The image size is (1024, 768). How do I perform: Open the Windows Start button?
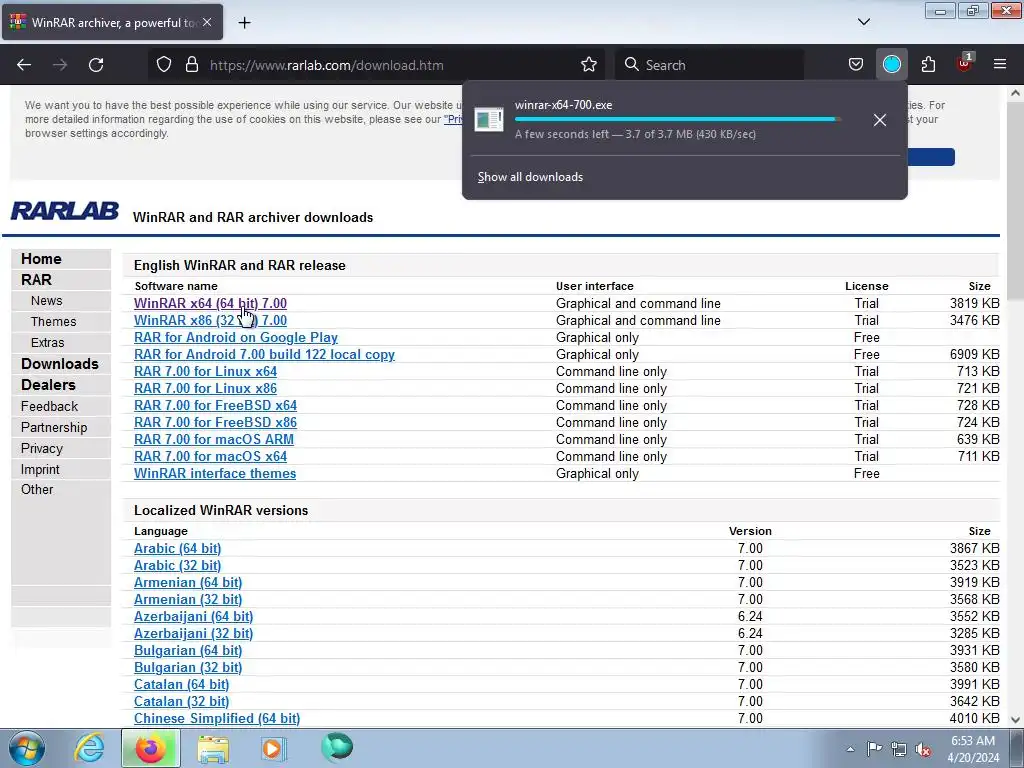point(27,748)
